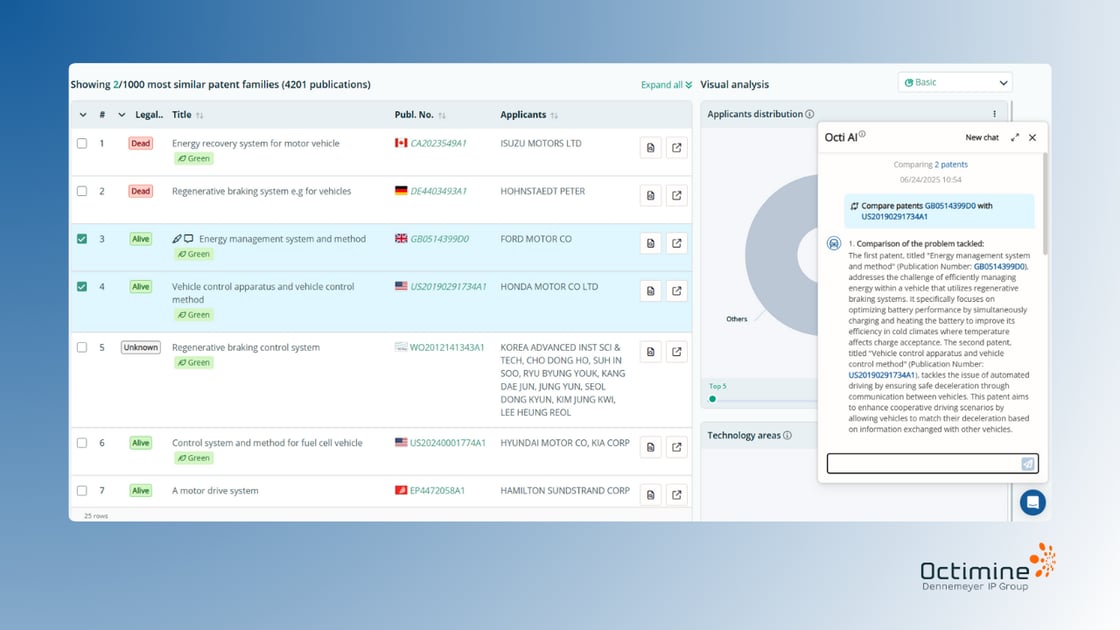The height and width of the screenshot is (630, 1120).
Task: Open patent link US20240001774A1
Action: coord(447,443)
